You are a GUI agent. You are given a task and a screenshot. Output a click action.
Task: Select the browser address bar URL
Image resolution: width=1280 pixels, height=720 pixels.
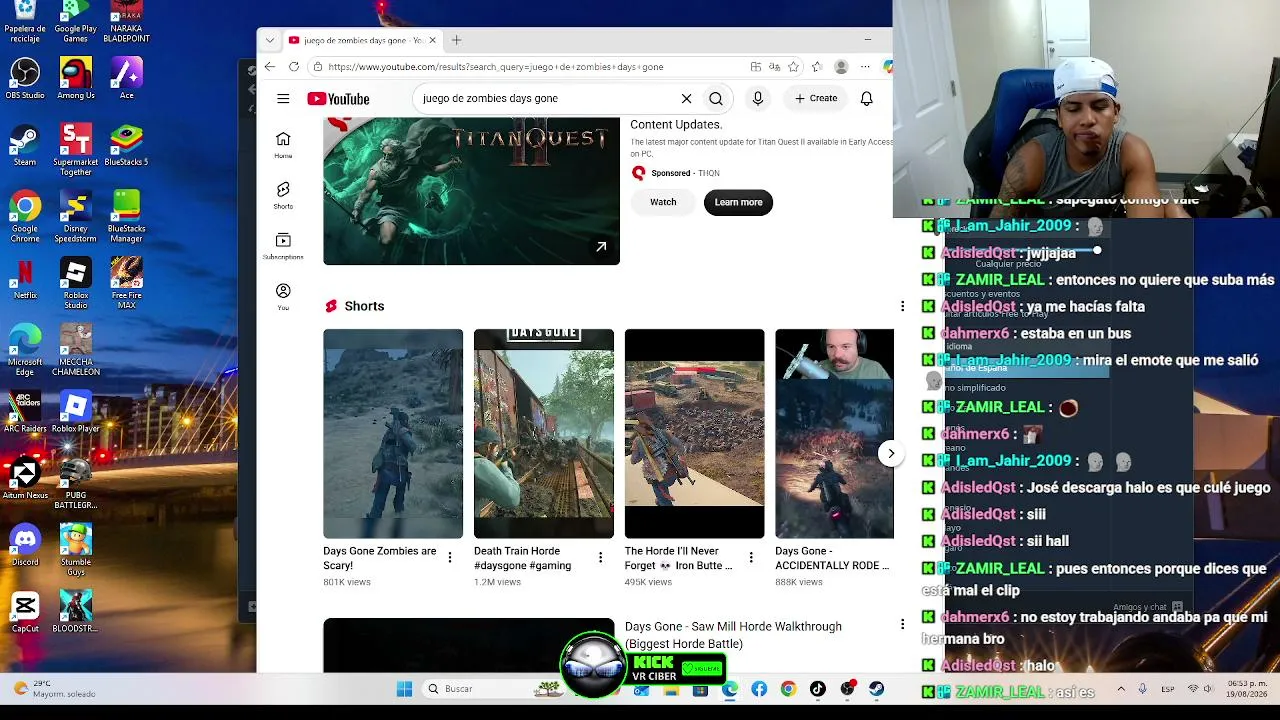(x=496, y=67)
